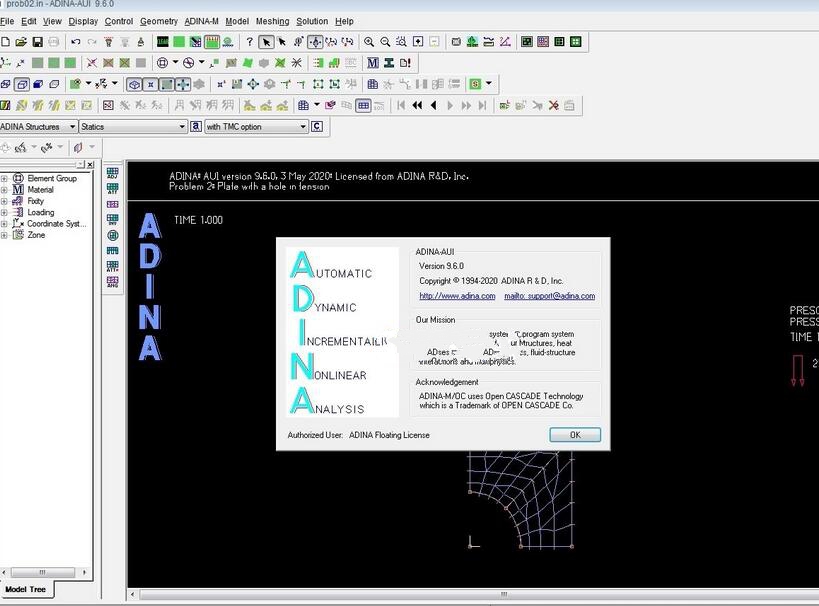Image resolution: width=819 pixels, height=606 pixels.
Task: Toggle the wireframe box display icon
Action: click(x=21, y=84)
